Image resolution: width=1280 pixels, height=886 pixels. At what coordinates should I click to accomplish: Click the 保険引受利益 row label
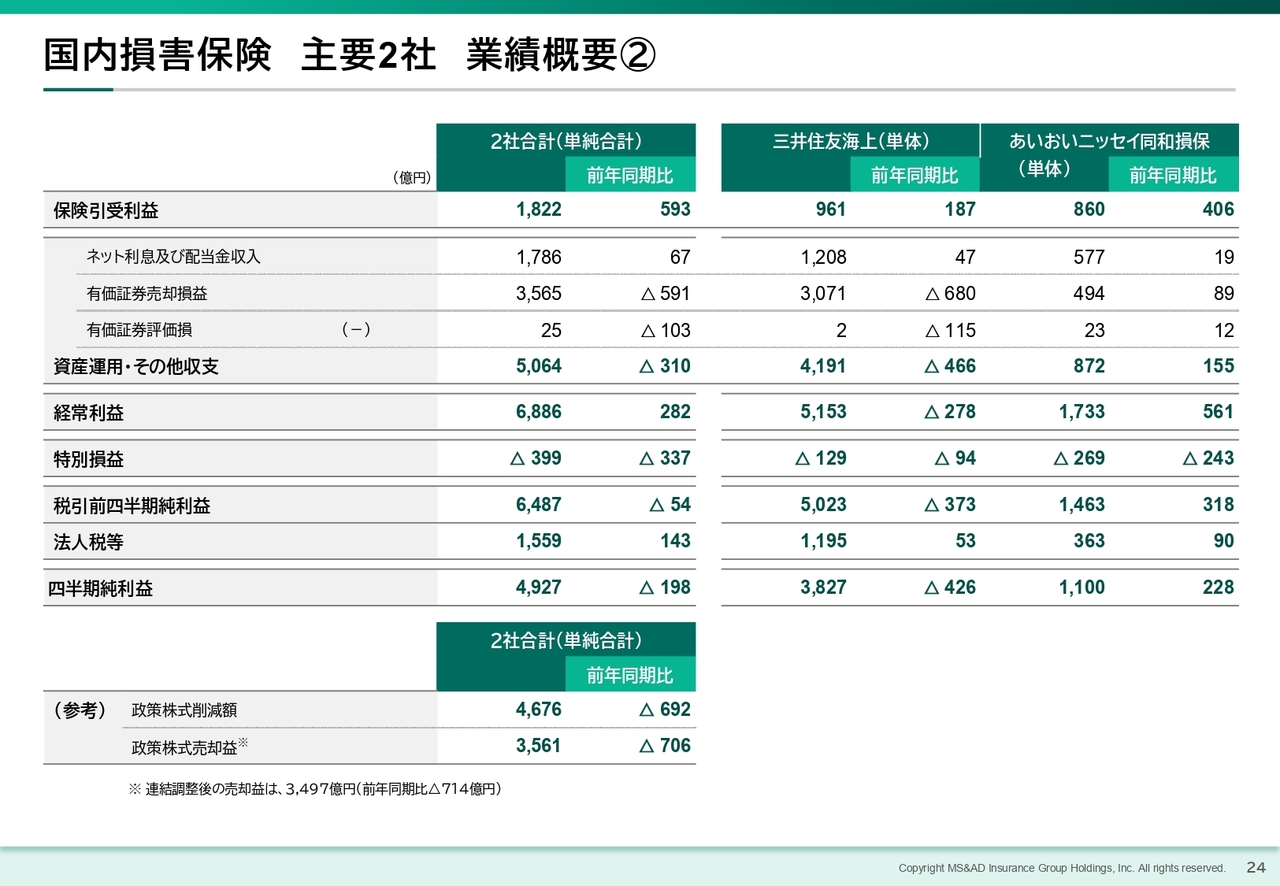106,211
